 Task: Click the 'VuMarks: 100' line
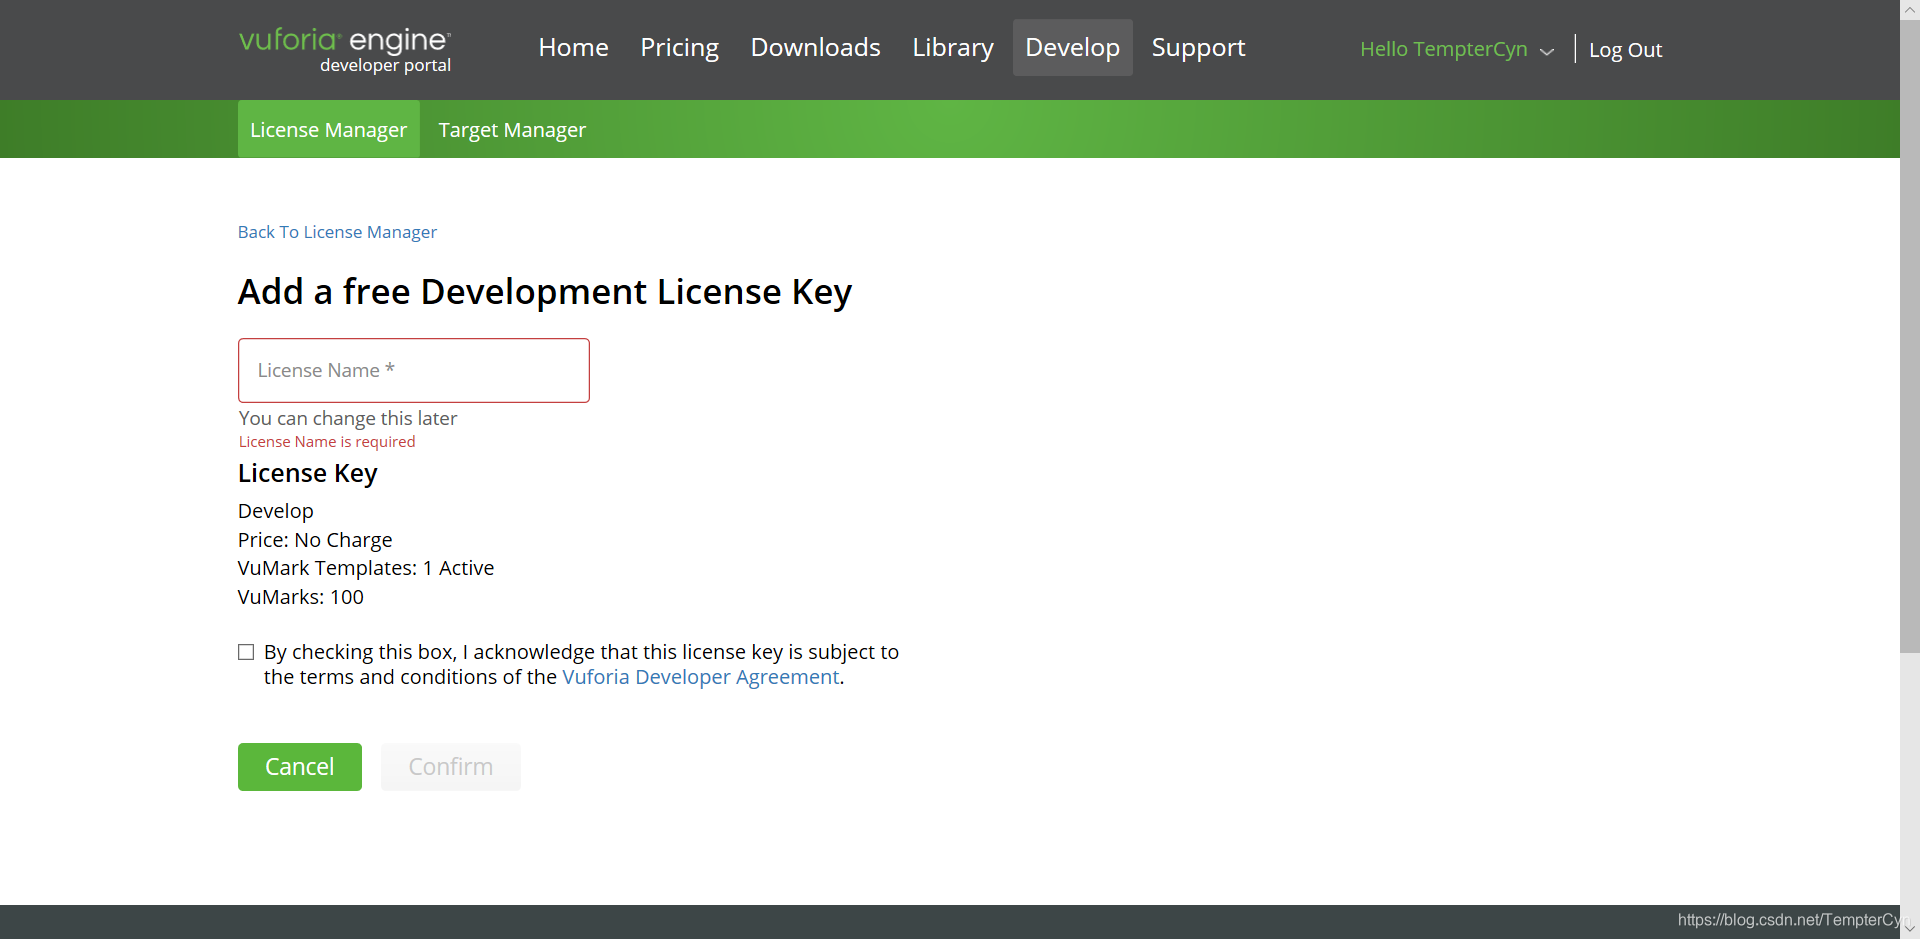pos(301,597)
